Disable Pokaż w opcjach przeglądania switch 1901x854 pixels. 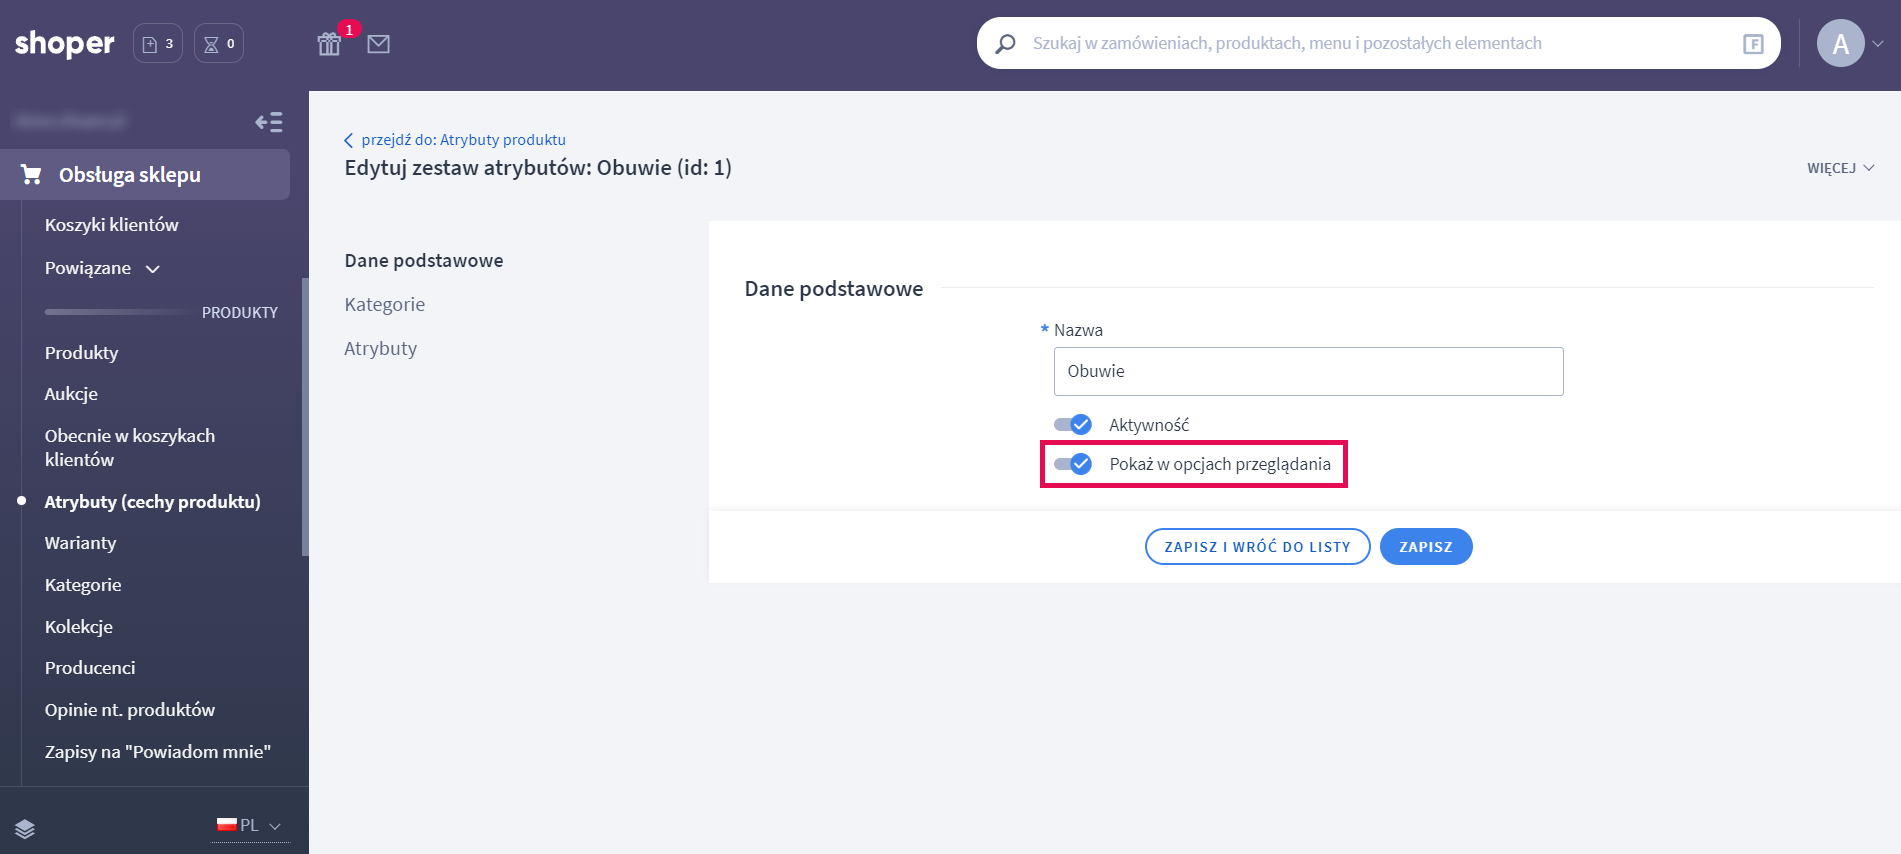pyautogui.click(x=1073, y=464)
